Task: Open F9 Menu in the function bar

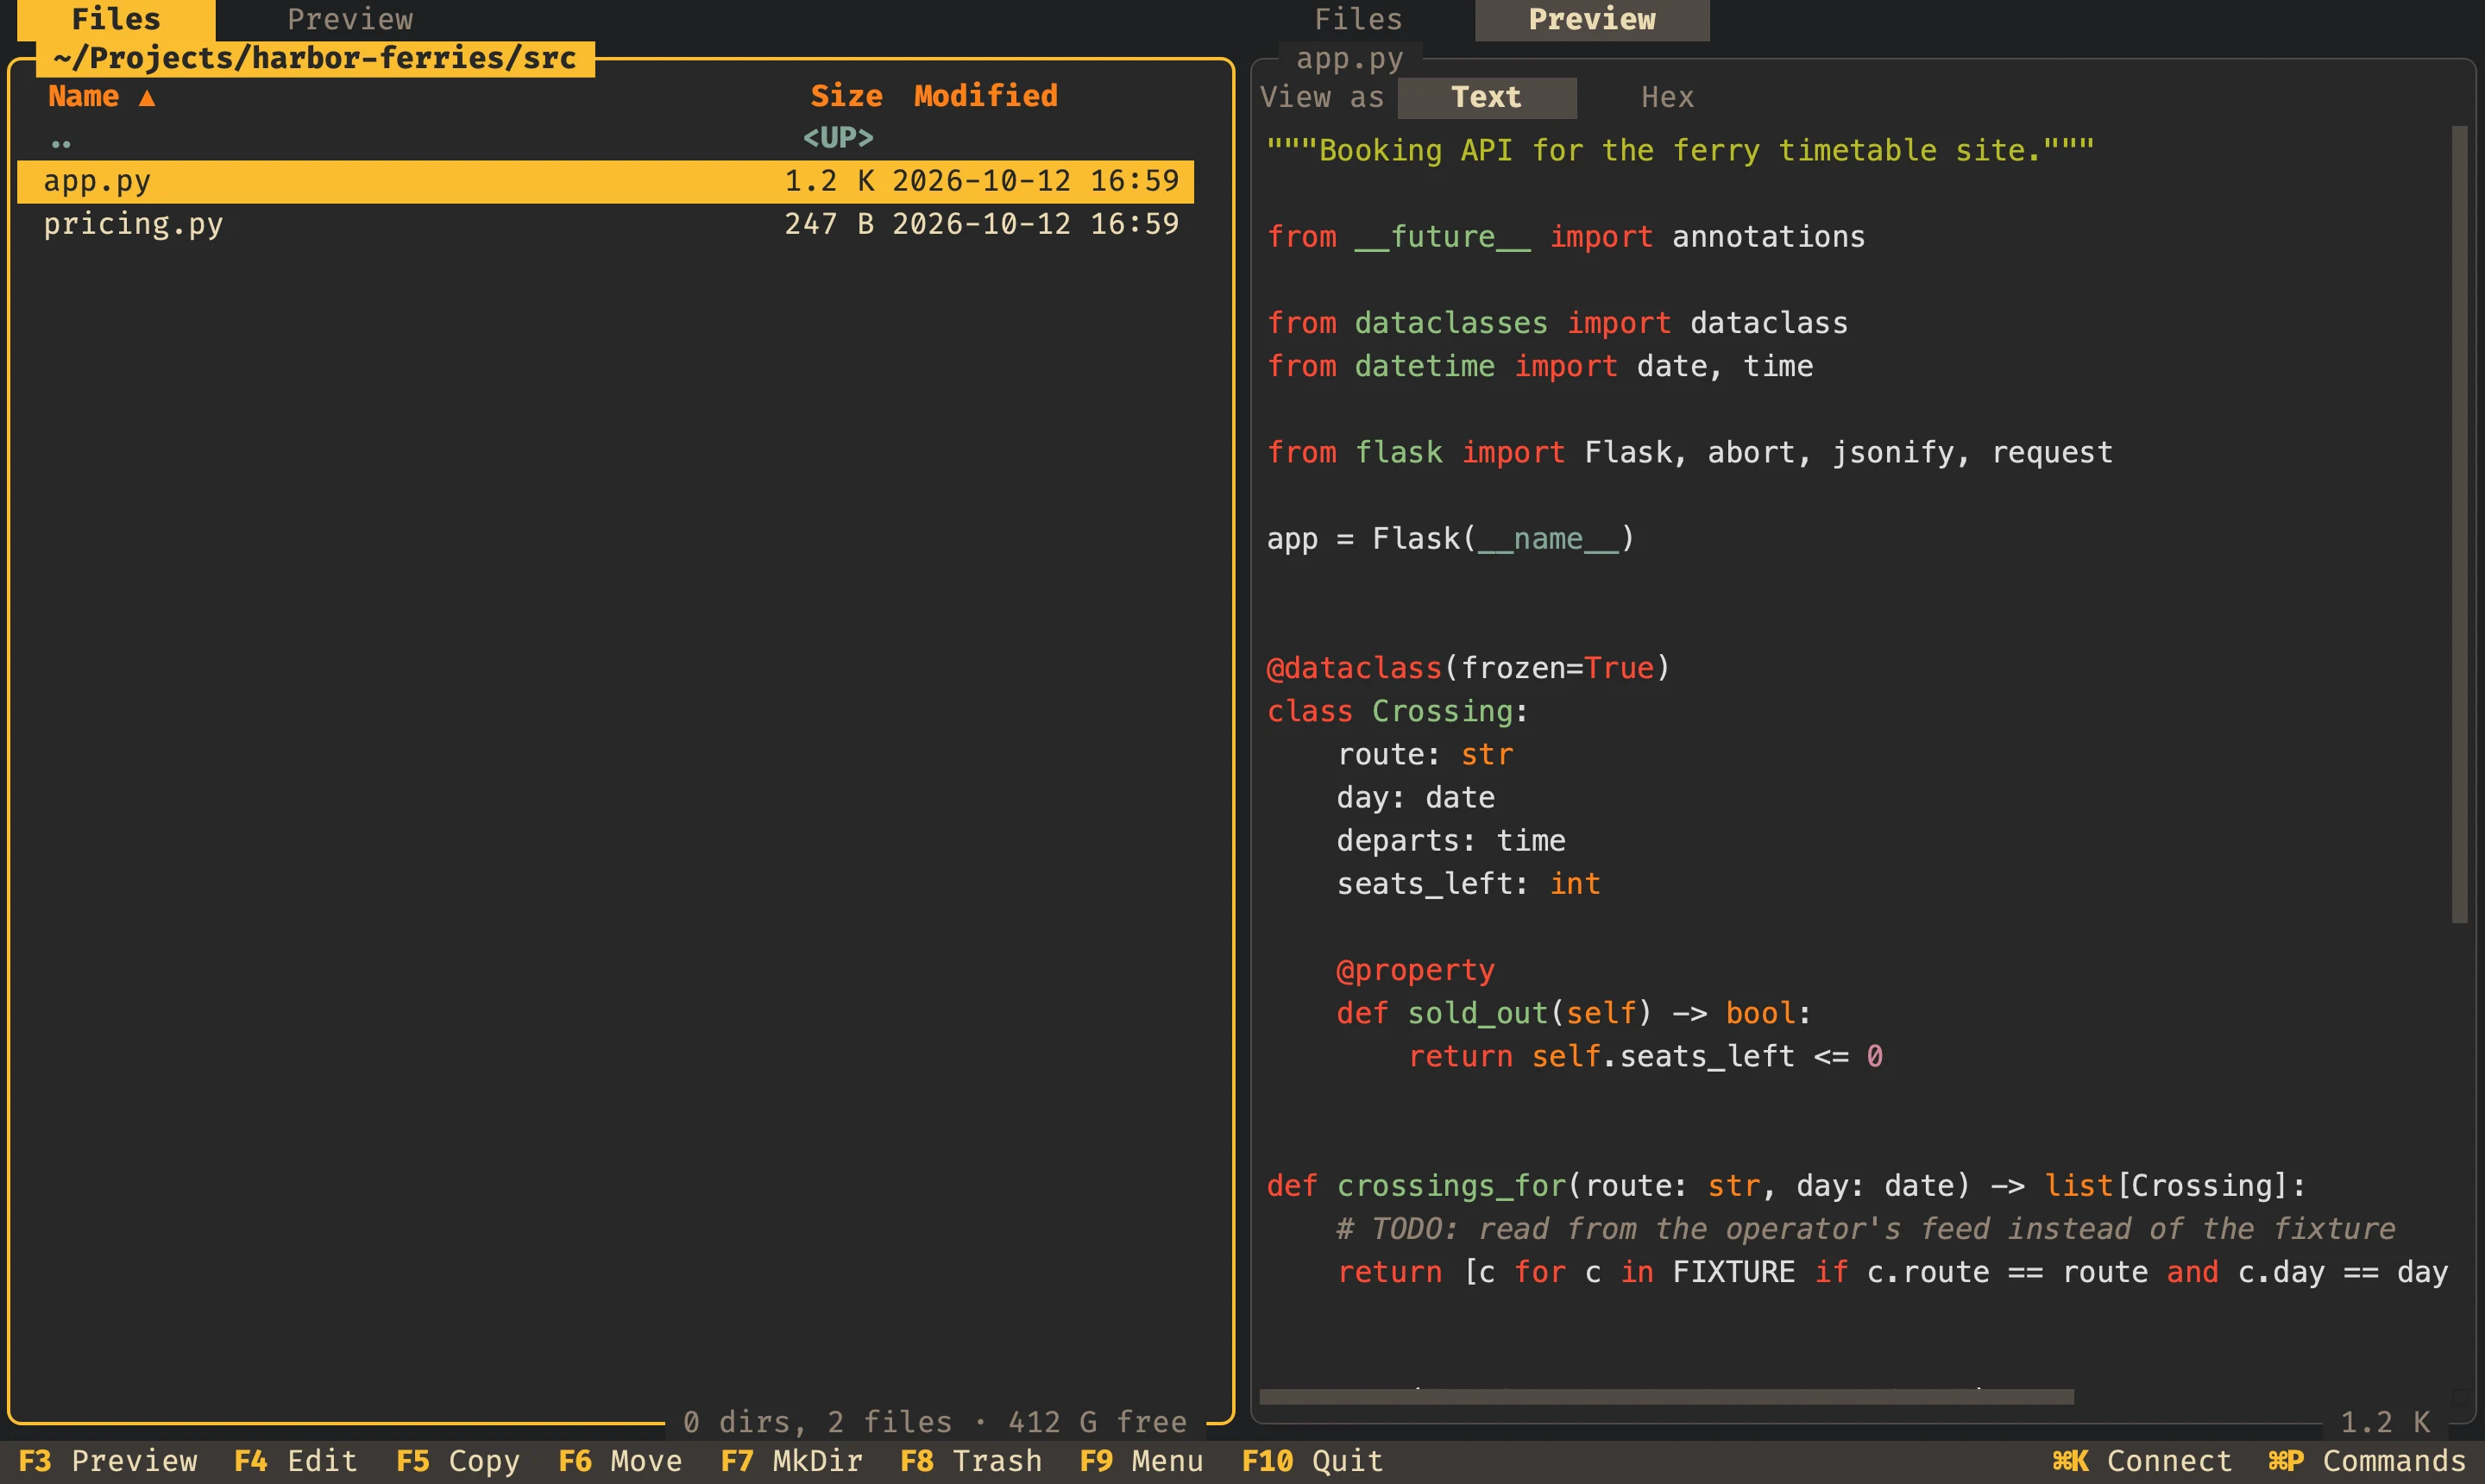Action: (1141, 1461)
